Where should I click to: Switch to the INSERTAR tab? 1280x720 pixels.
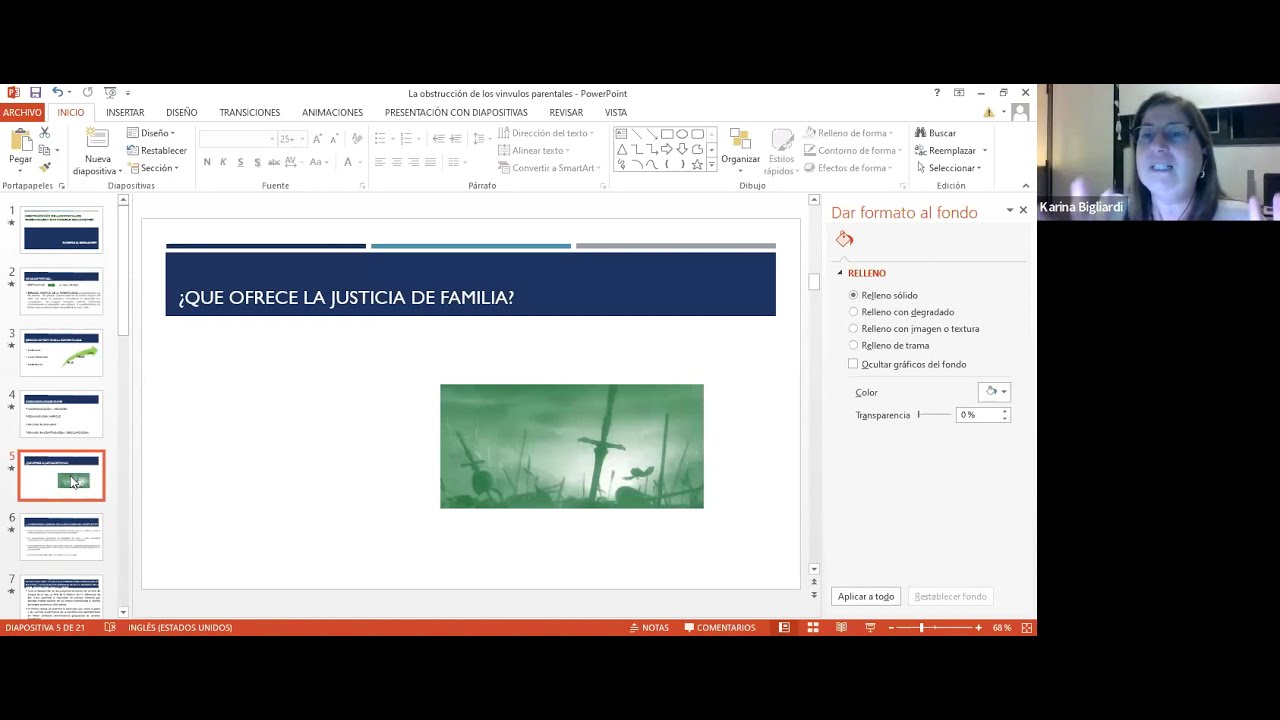click(x=125, y=113)
